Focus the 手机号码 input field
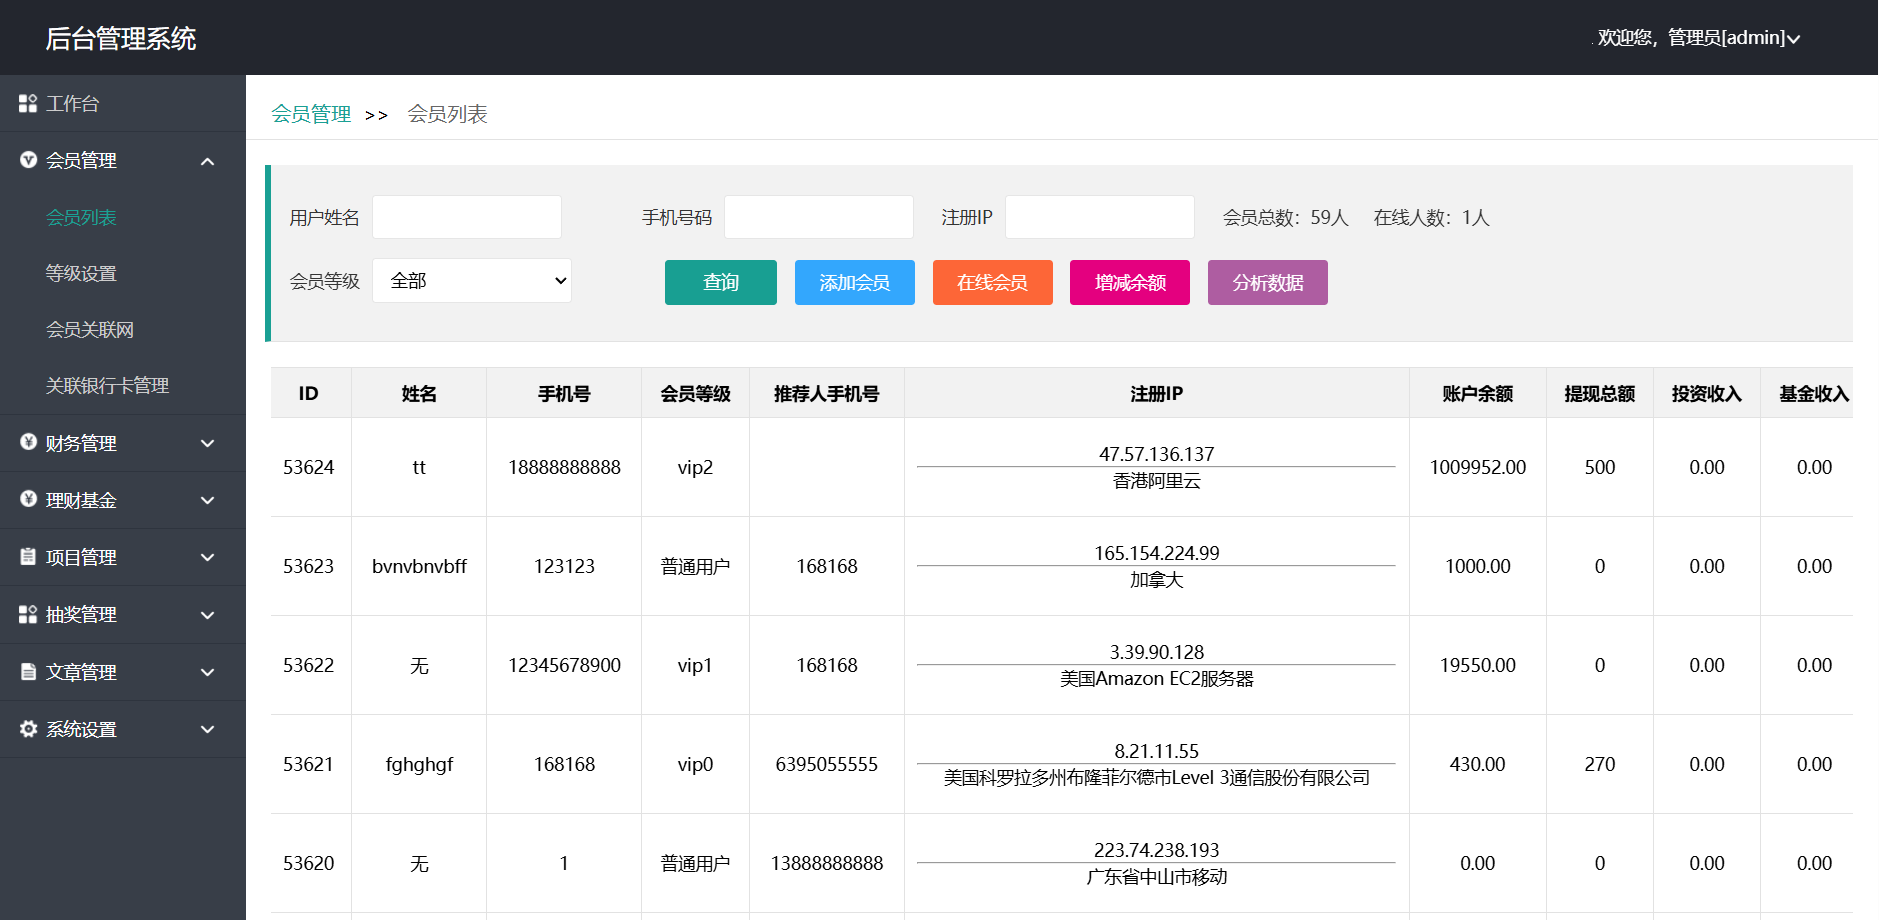The width and height of the screenshot is (1879, 920). [818, 217]
